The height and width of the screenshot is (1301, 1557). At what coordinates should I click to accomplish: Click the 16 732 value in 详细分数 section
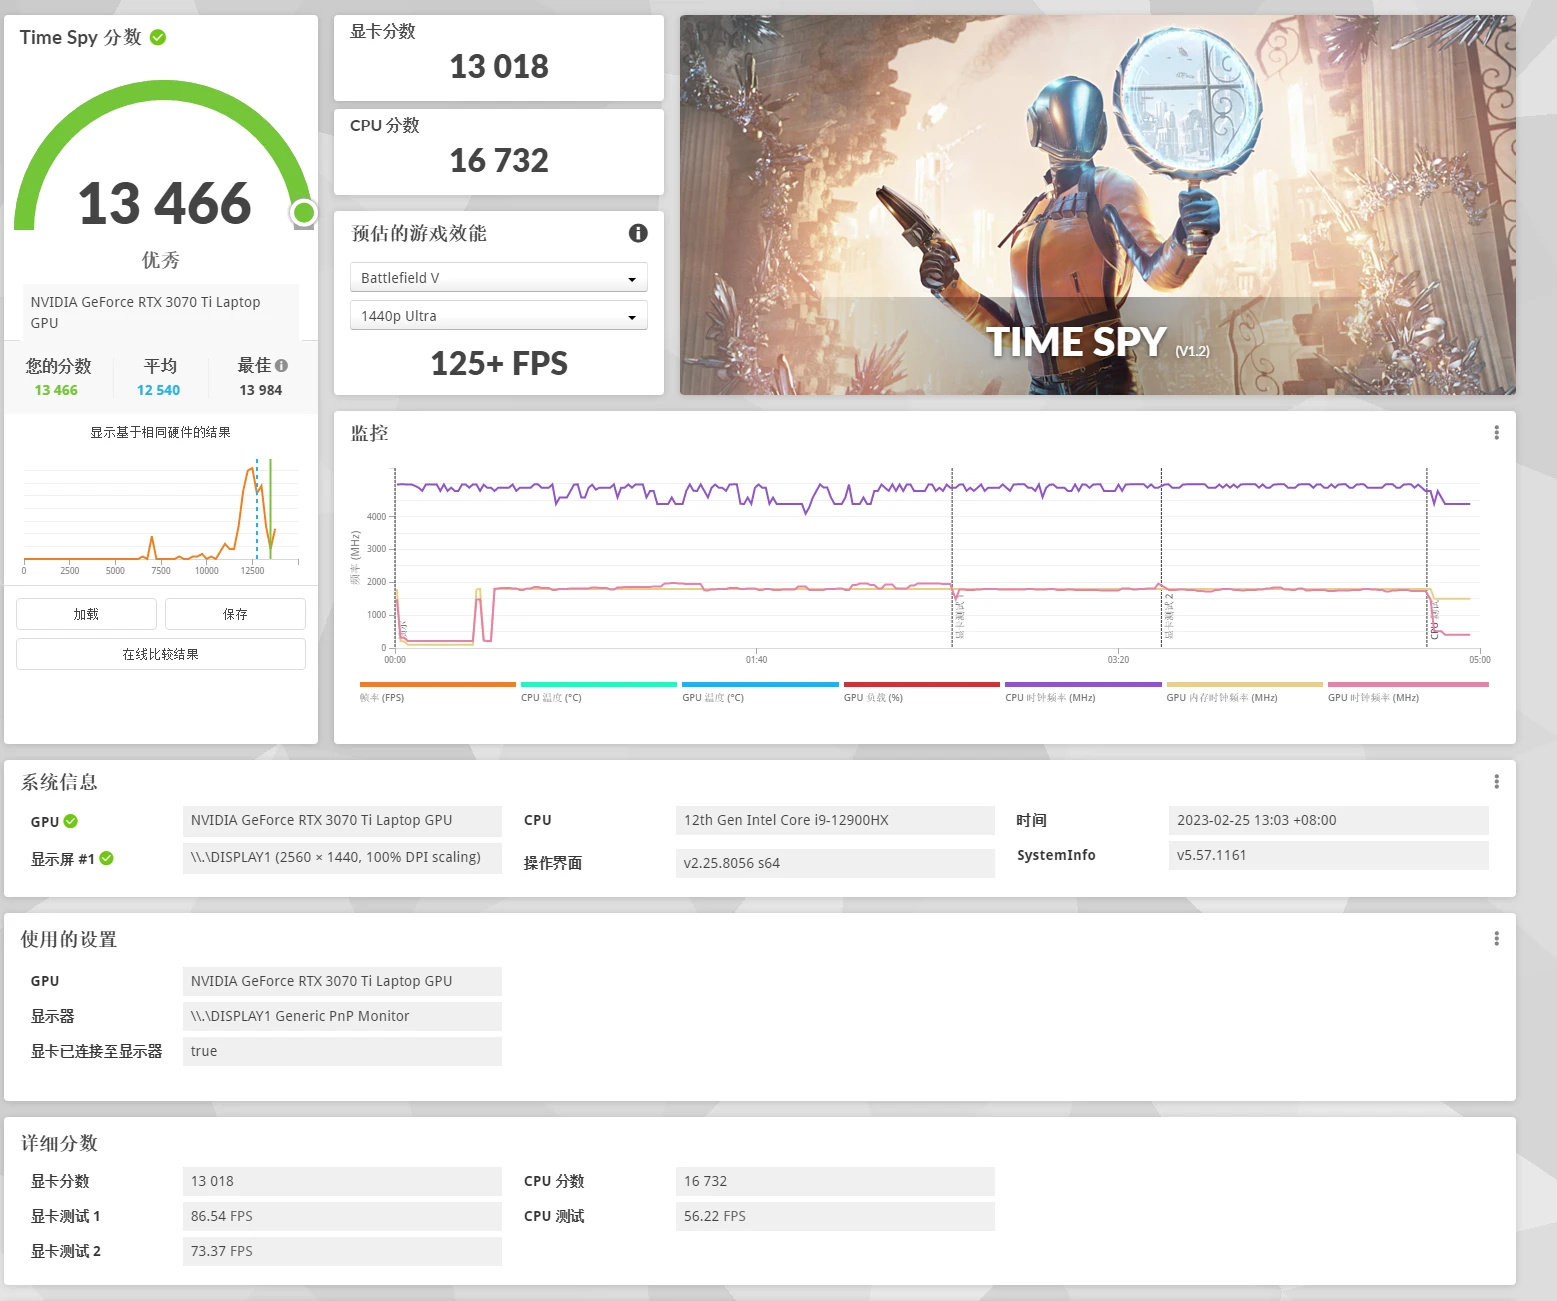[835, 1181]
